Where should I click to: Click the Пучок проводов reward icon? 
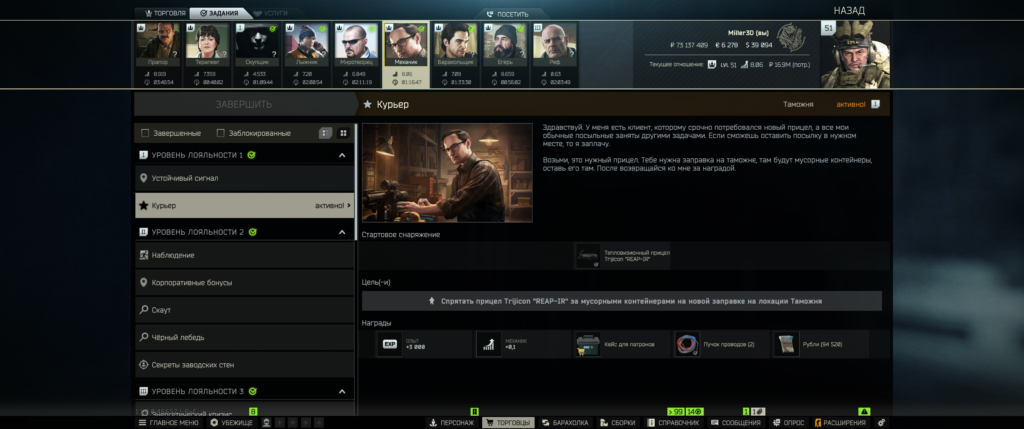[687, 344]
